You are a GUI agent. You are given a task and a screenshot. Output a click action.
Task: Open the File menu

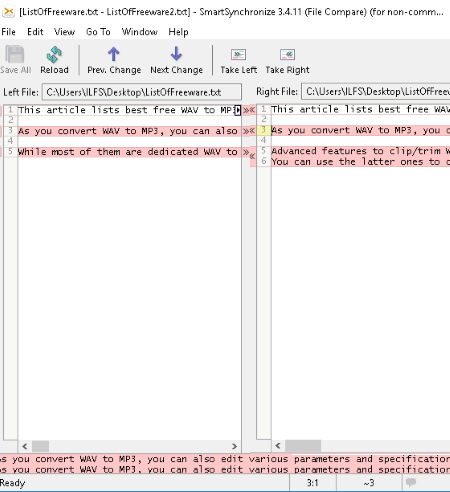[8, 32]
